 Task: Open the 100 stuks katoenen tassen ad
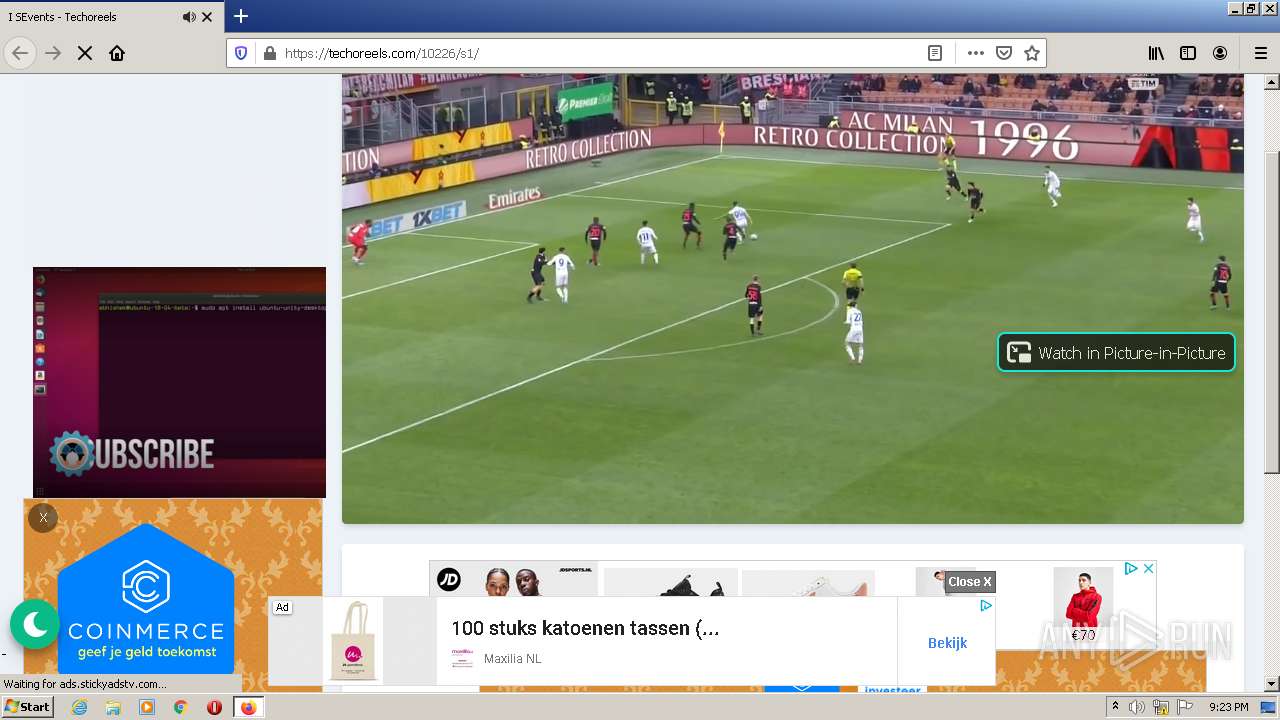tap(585, 628)
